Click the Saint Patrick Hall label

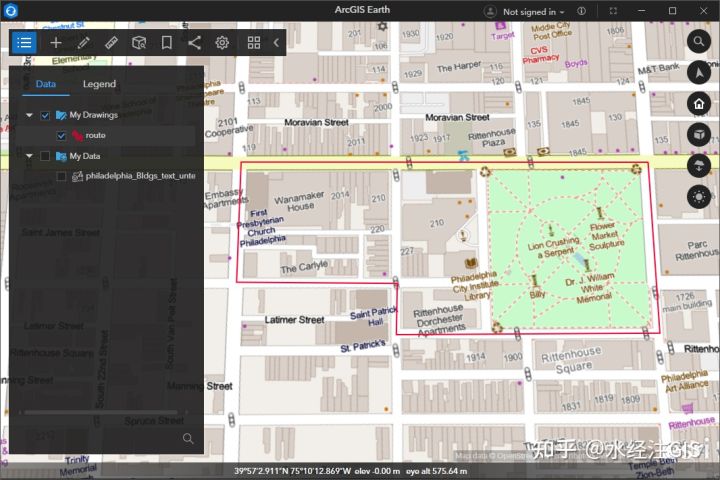coord(373,316)
